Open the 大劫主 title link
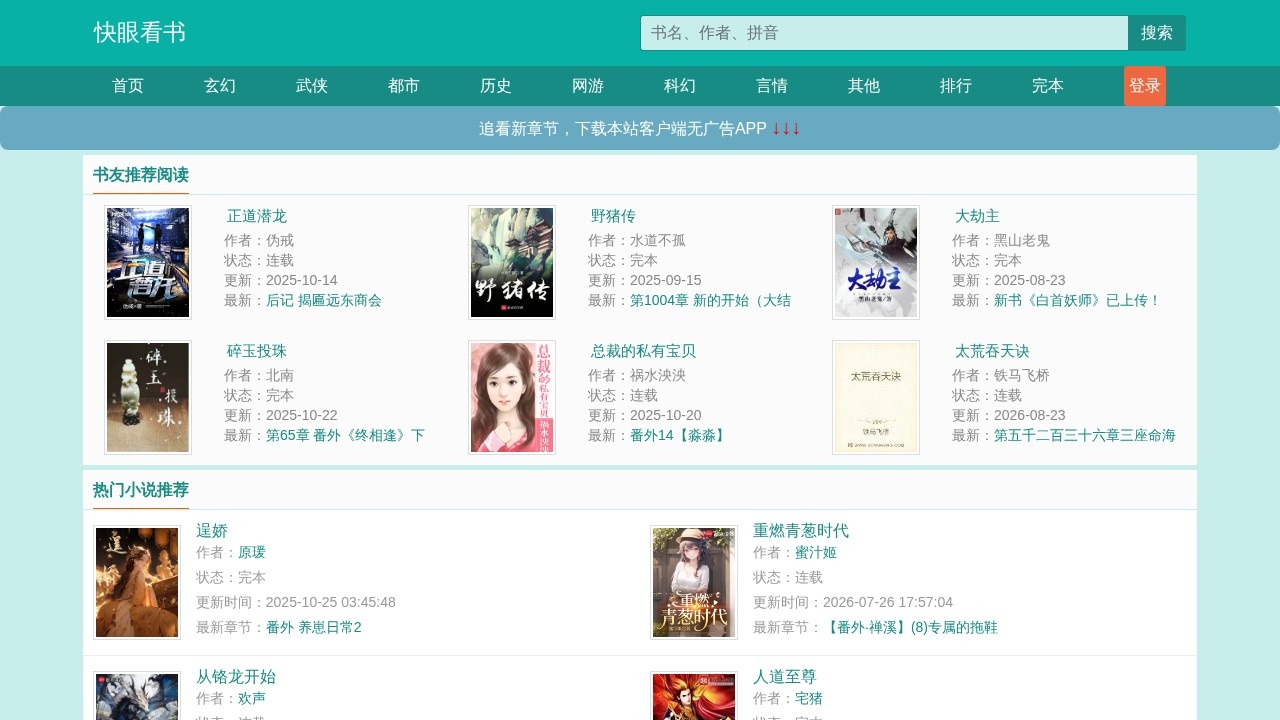This screenshot has width=1280, height=720. (x=977, y=216)
